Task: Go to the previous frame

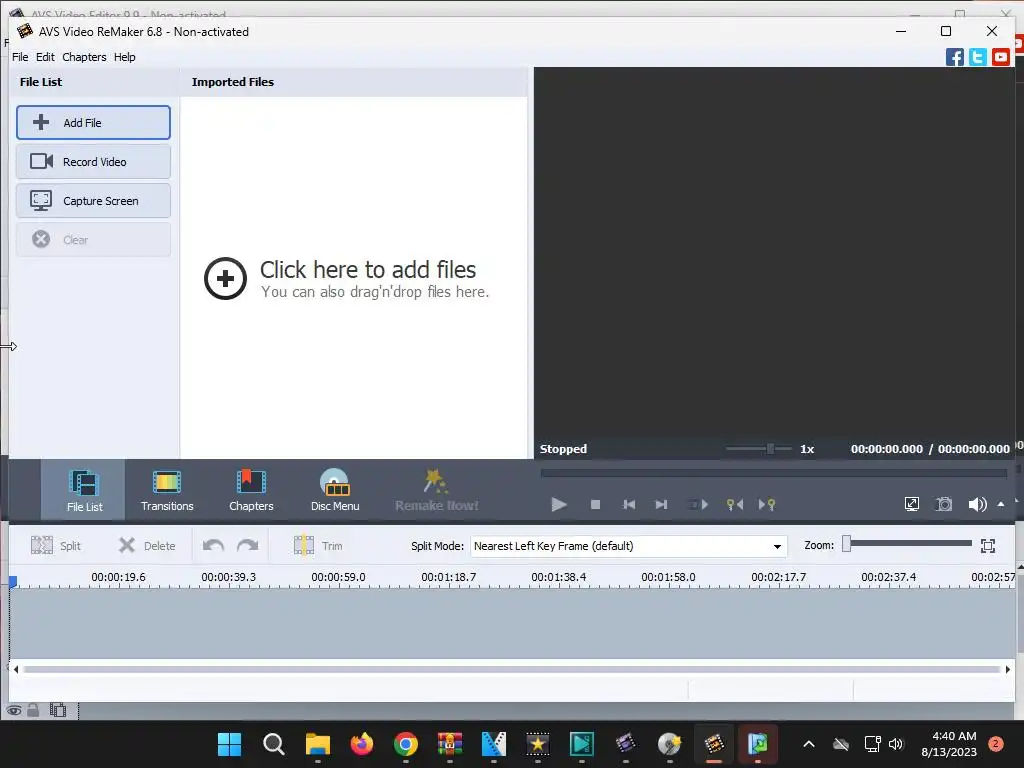Action: click(629, 505)
